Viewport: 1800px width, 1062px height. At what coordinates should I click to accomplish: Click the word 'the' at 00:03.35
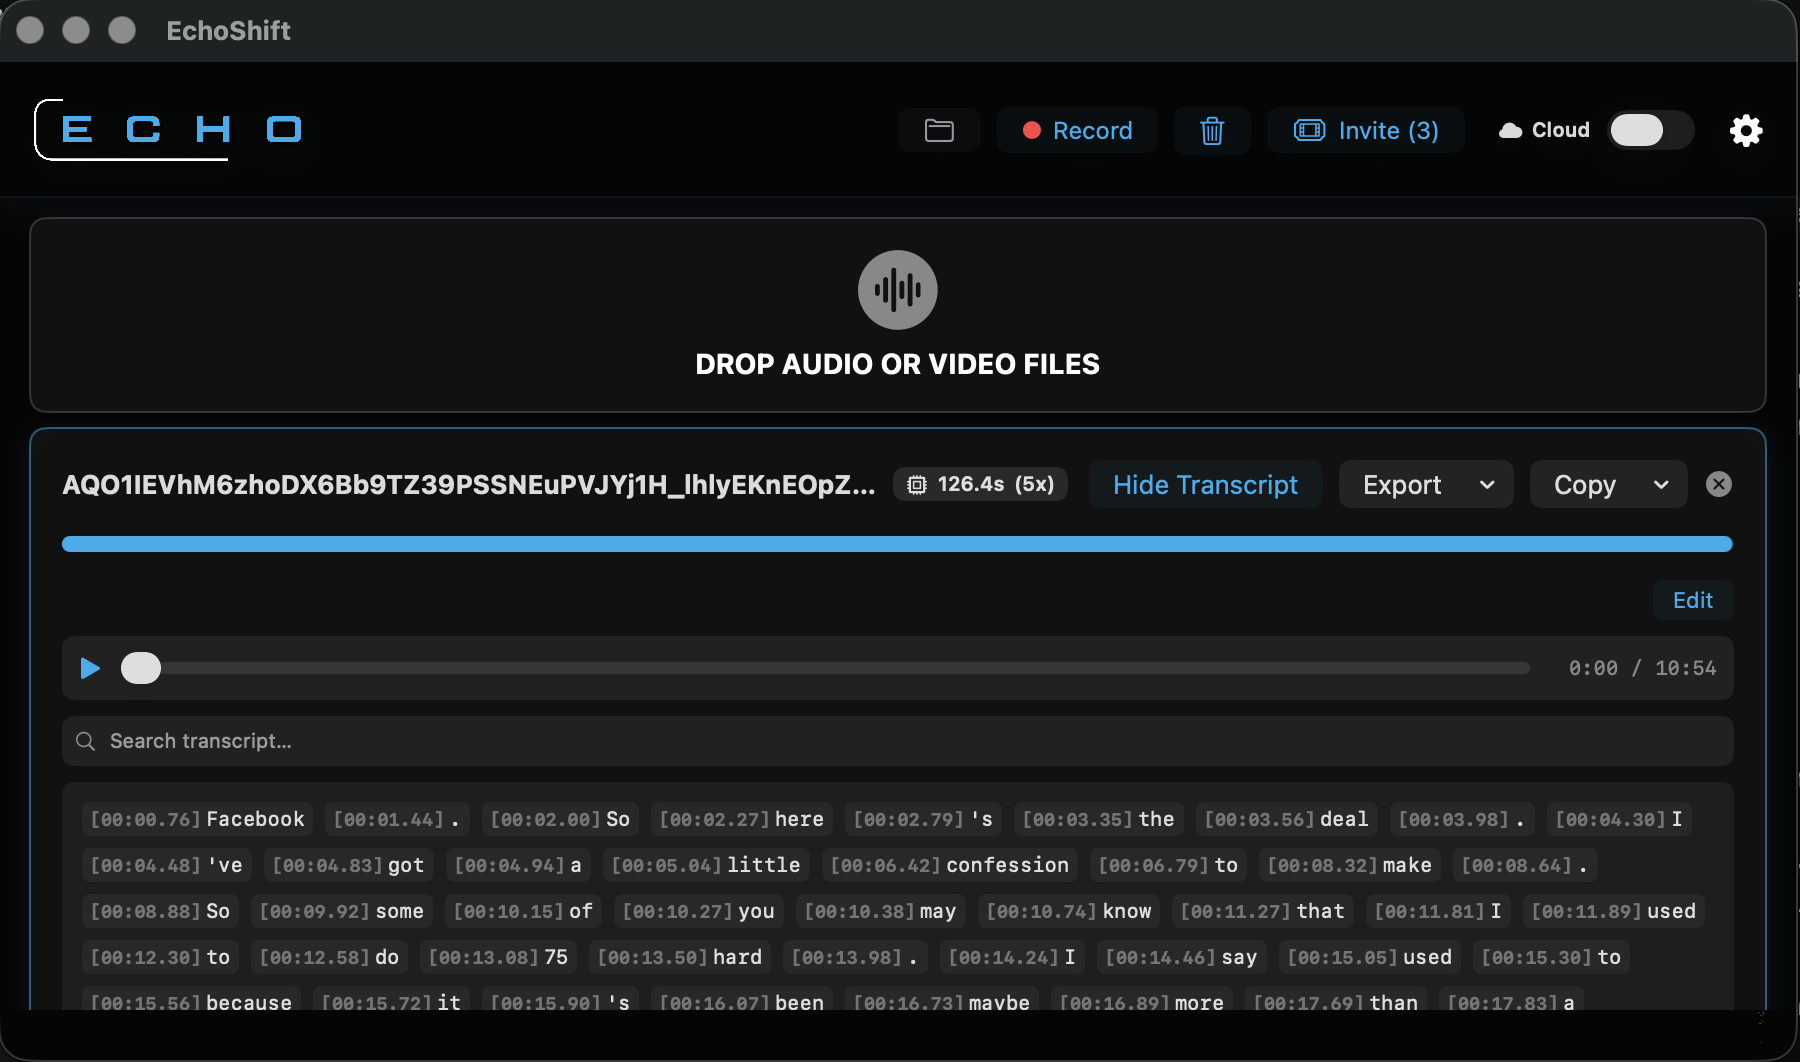1099,819
